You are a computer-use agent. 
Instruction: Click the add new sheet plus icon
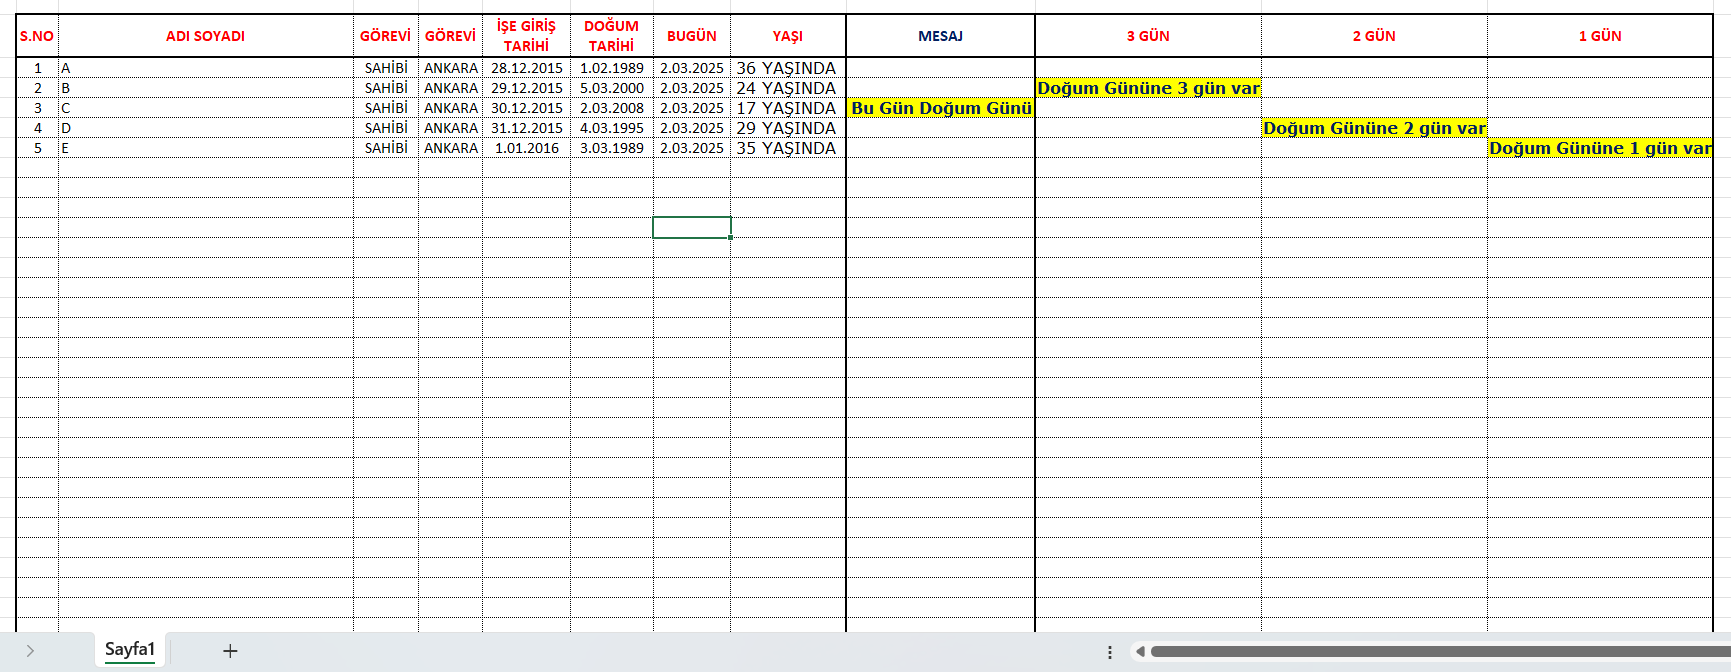click(230, 651)
